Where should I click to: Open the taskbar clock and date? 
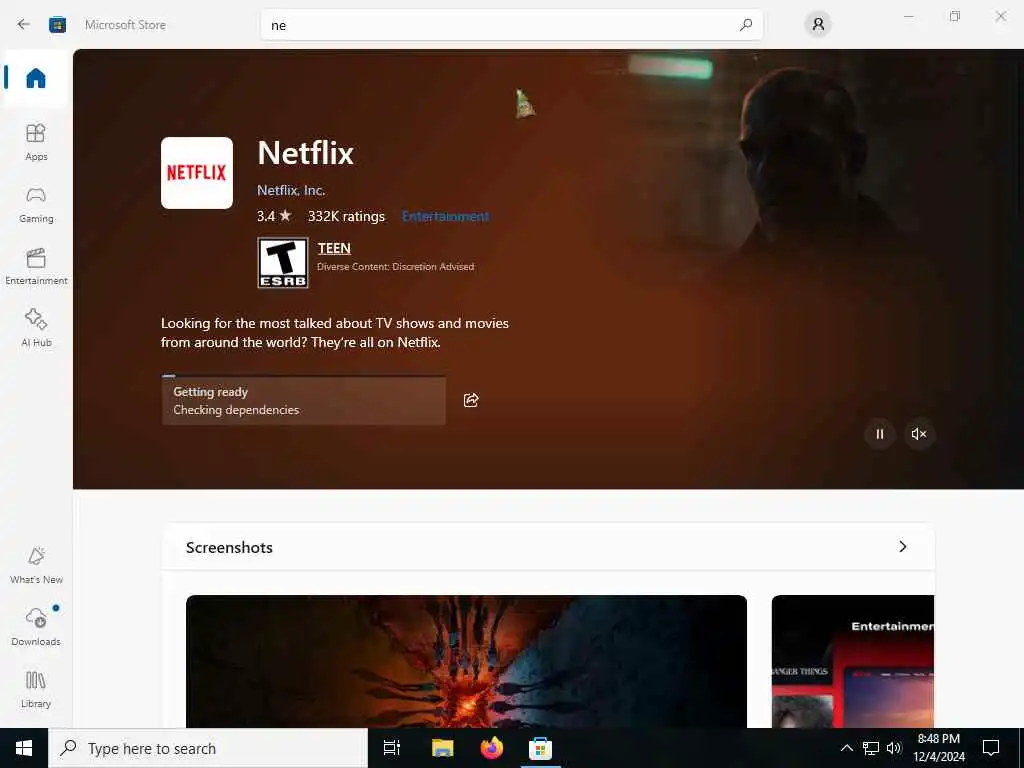coord(939,748)
